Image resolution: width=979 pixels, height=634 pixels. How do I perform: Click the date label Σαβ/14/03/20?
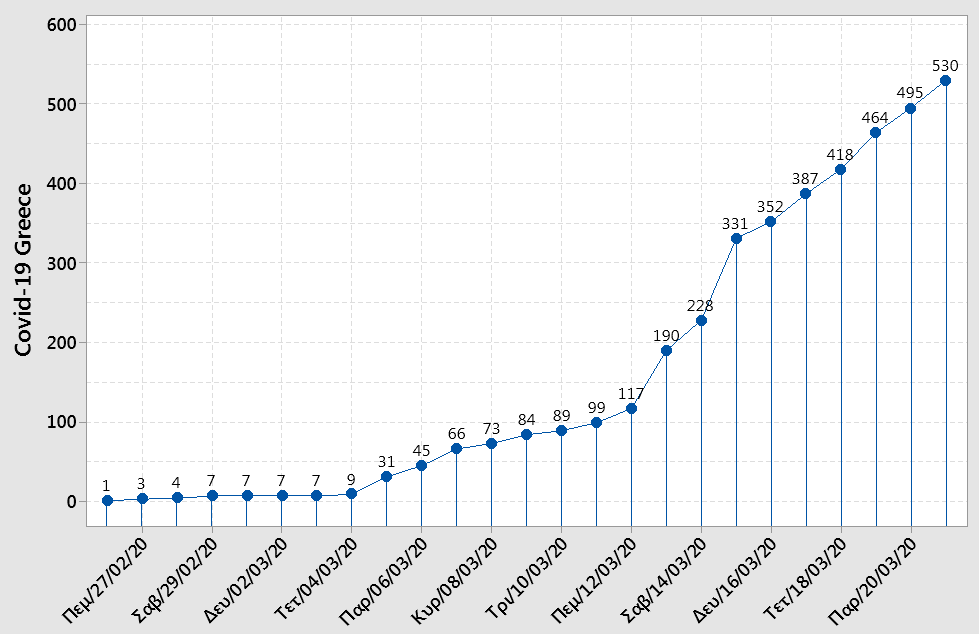click(665, 580)
